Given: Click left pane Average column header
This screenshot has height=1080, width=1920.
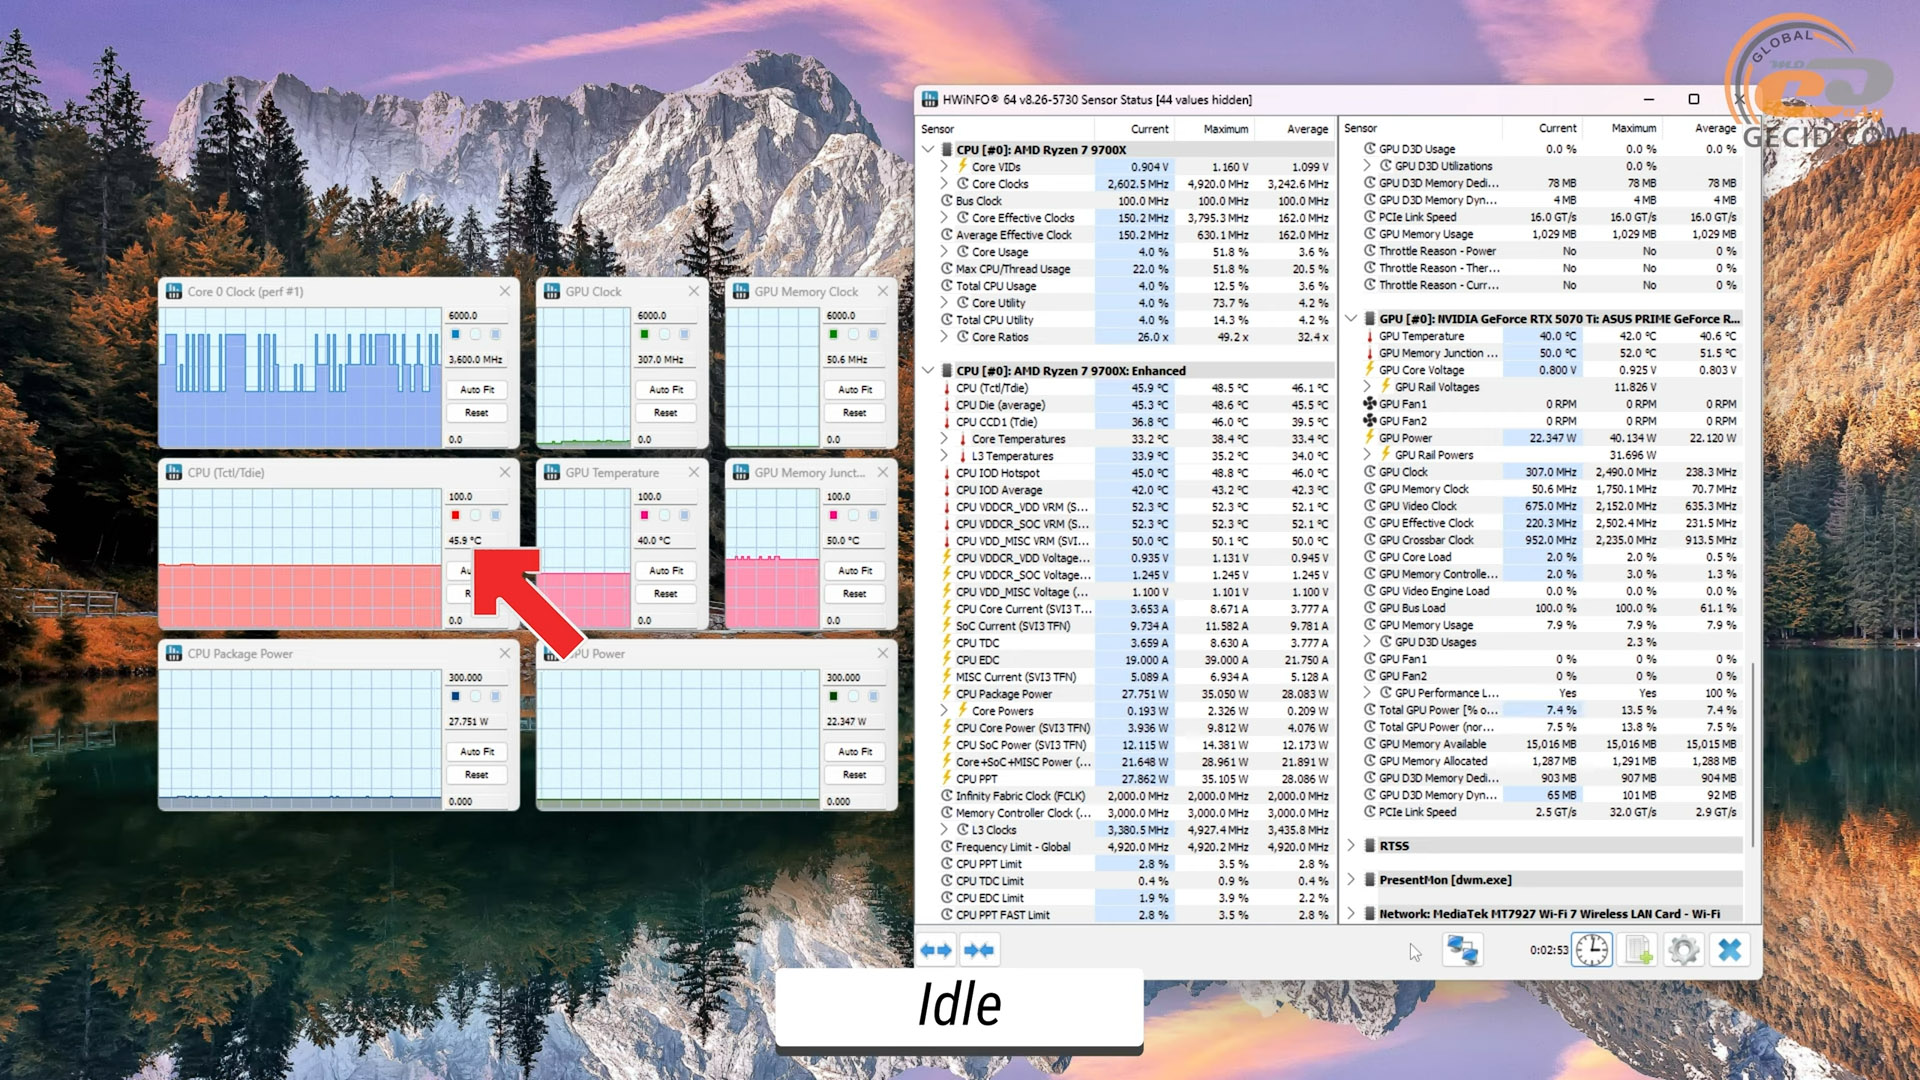Looking at the screenshot, I should click(x=1294, y=129).
